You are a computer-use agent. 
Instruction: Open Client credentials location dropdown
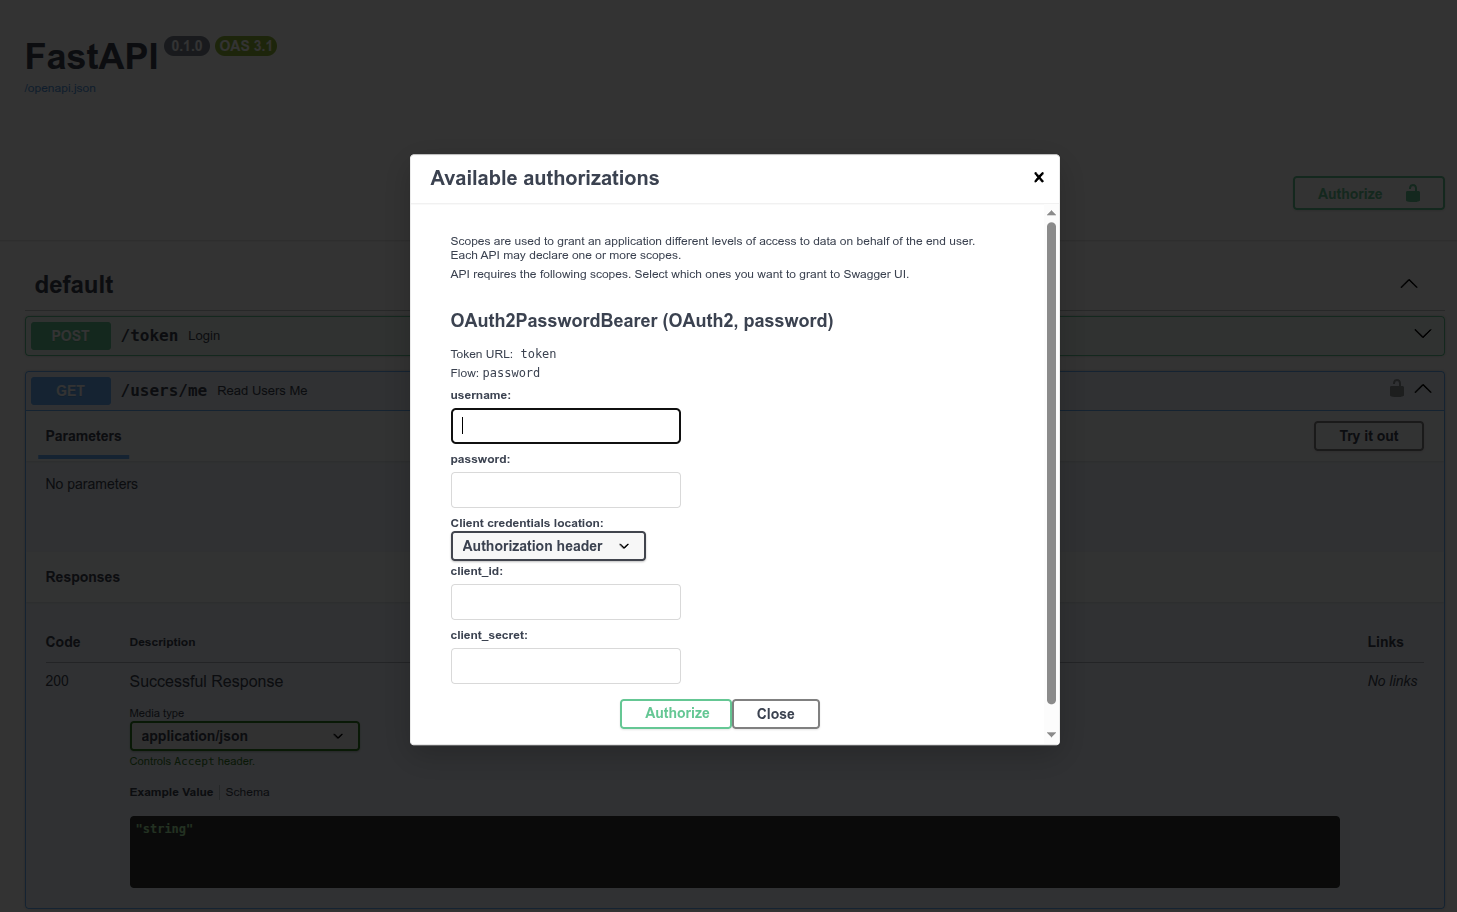coord(548,546)
